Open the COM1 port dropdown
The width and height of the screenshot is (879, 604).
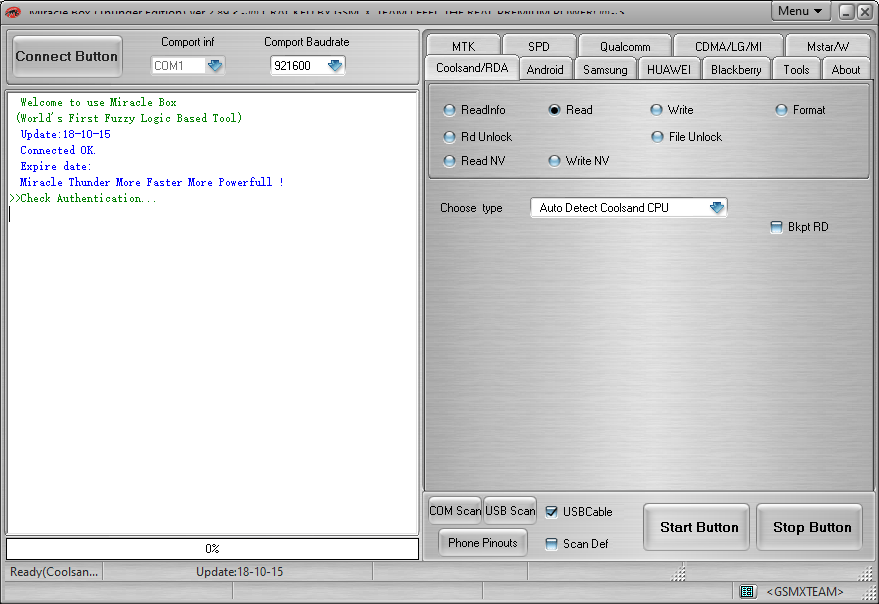pyautogui.click(x=214, y=65)
